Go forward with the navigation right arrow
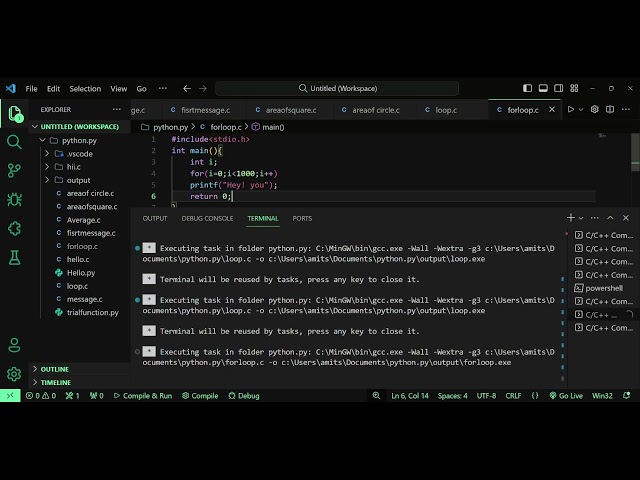Image resolution: width=640 pixels, height=480 pixels. tap(203, 88)
